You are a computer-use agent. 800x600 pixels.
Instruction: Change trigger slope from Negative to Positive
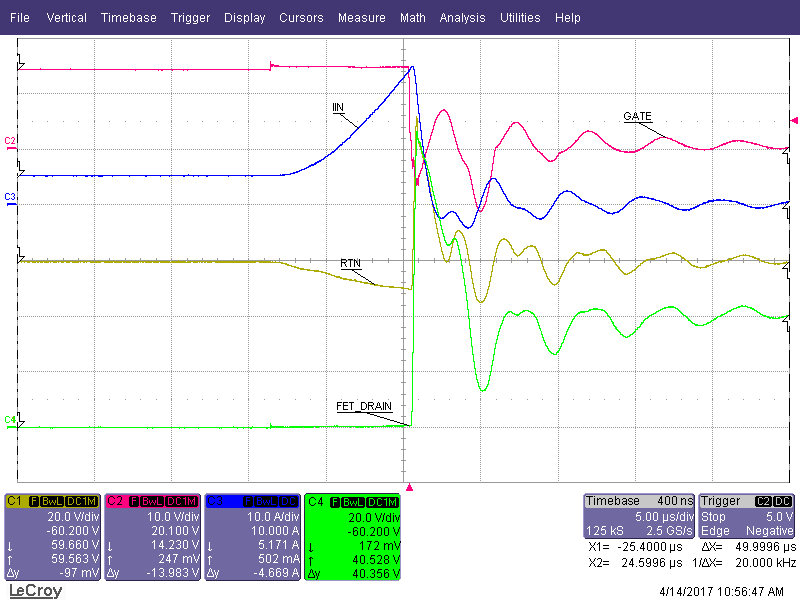(769, 529)
